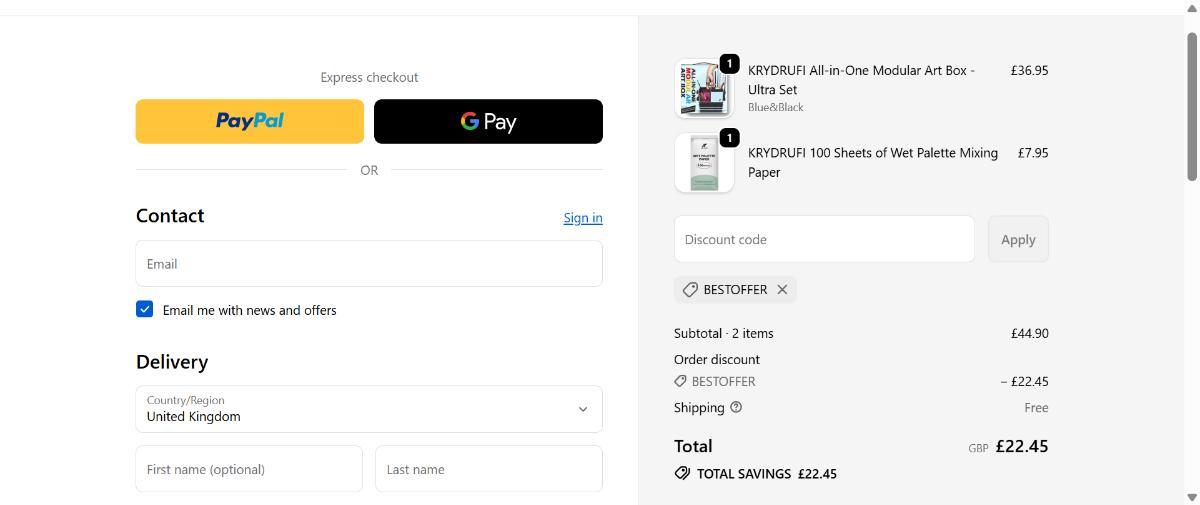
Task: Remove the BESTOFFER discount code tag
Action: click(x=782, y=290)
